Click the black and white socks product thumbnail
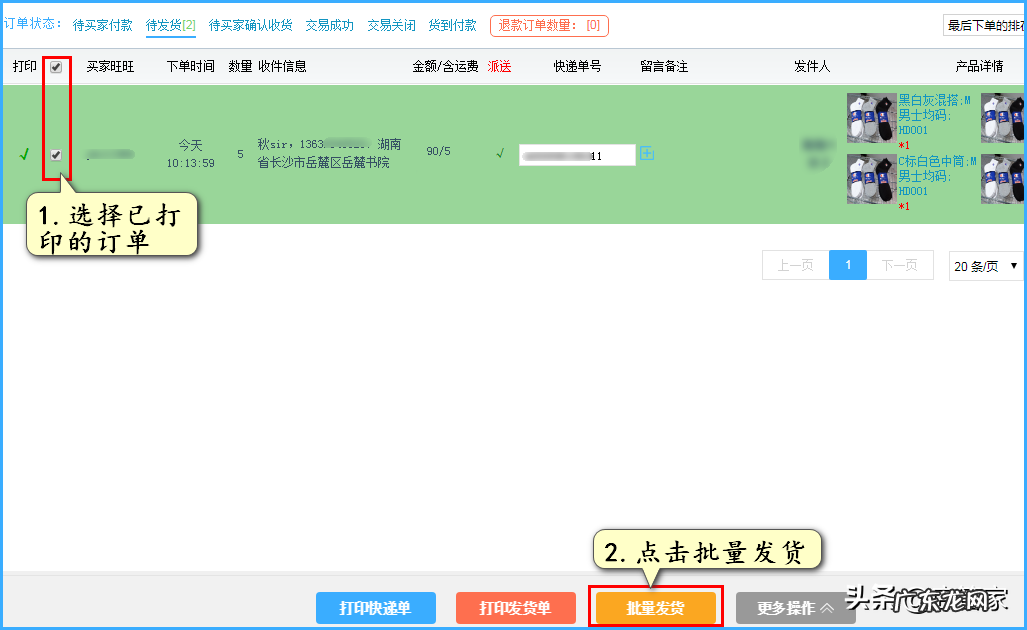Screen dimensions: 1027x630 pos(871,117)
